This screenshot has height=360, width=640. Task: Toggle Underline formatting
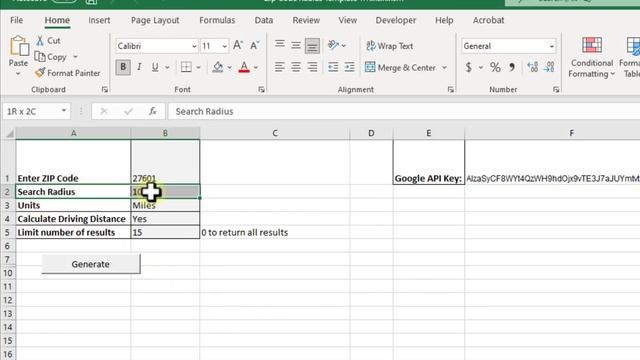pyautogui.click(x=155, y=67)
